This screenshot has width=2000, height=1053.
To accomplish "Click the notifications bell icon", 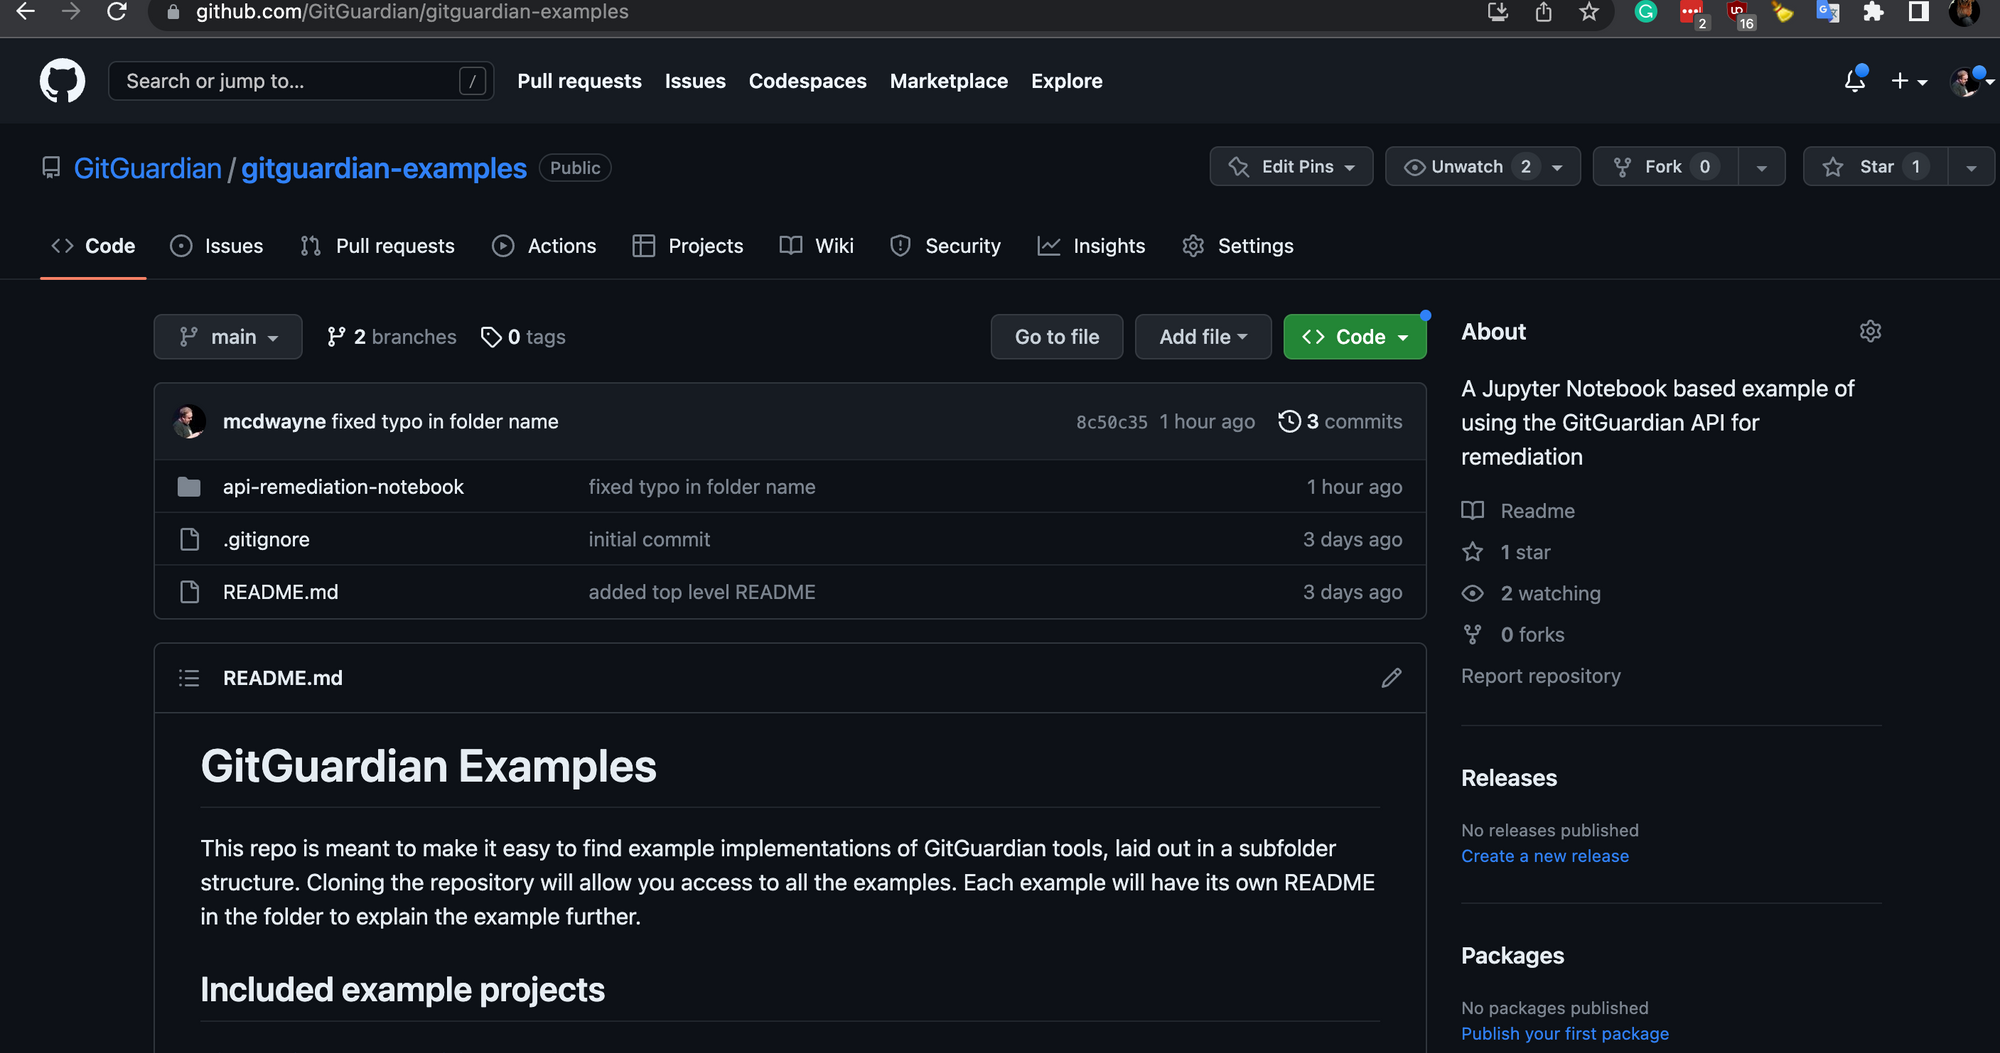I will [x=1855, y=81].
